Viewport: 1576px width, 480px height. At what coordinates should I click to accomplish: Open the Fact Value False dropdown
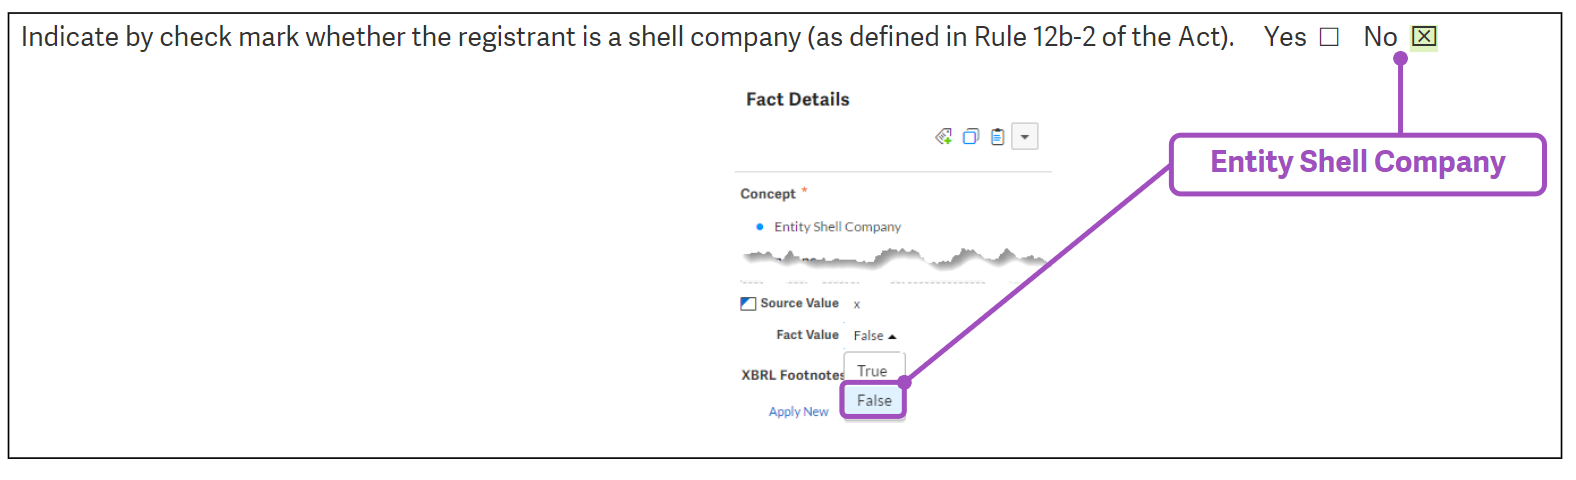[x=875, y=336]
